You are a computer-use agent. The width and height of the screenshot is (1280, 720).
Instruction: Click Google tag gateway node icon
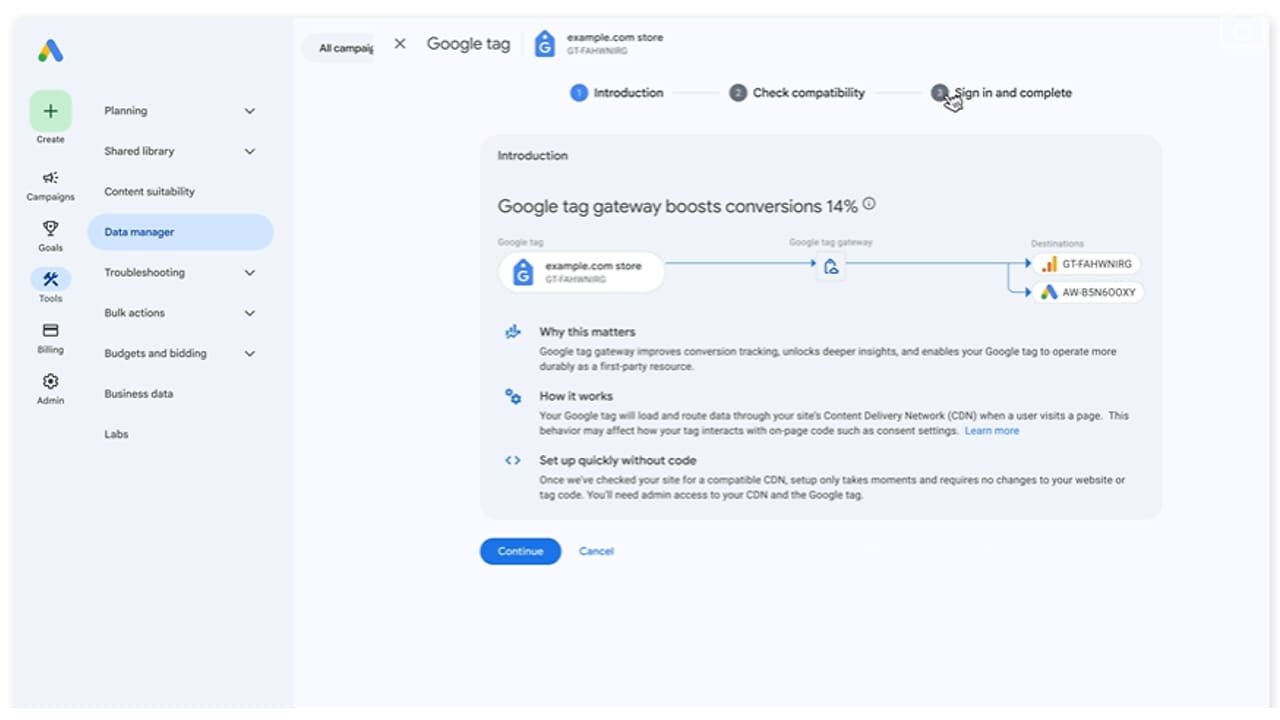click(x=830, y=266)
